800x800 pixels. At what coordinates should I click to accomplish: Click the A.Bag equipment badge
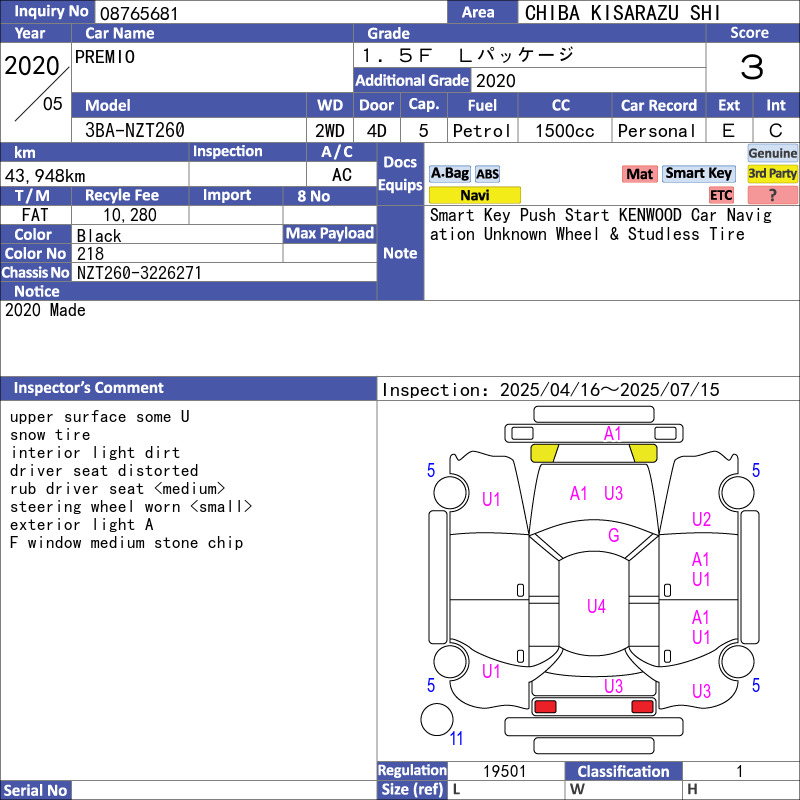point(449,174)
